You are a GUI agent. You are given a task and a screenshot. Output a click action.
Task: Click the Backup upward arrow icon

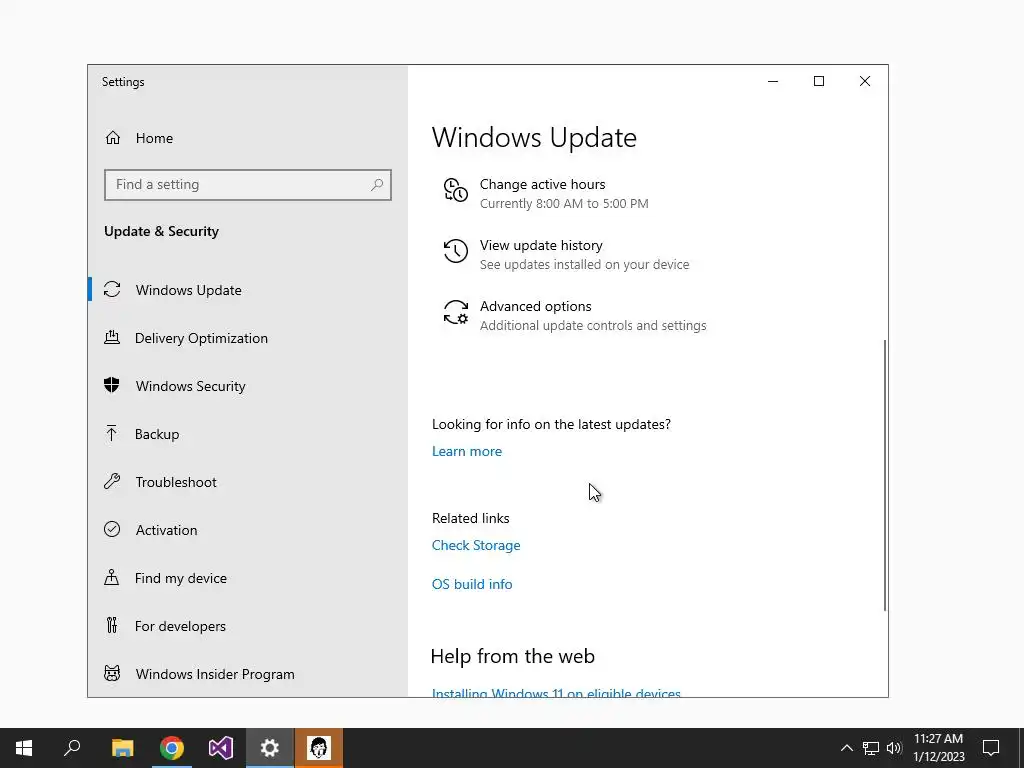[112, 434]
